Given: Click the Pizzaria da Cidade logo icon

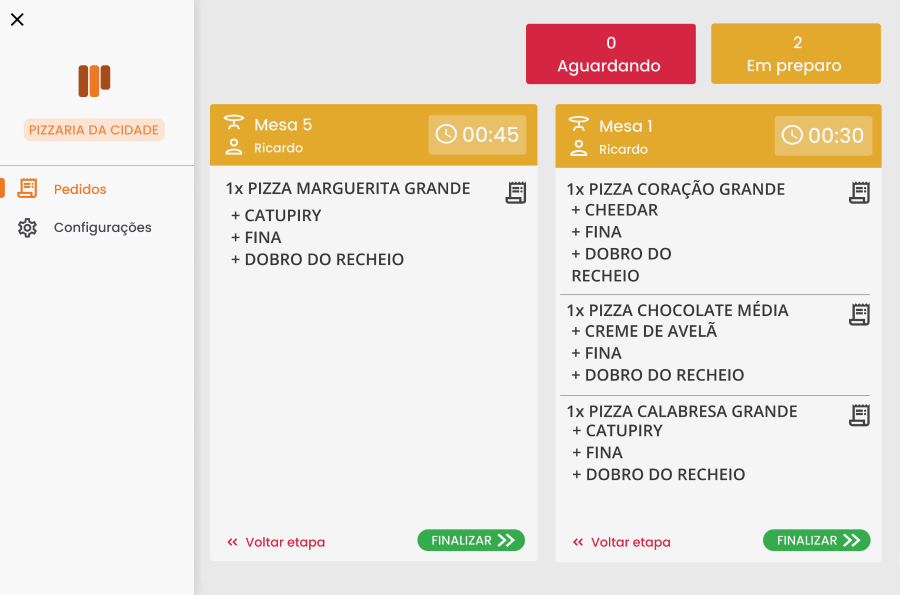Looking at the screenshot, I should pos(94,80).
